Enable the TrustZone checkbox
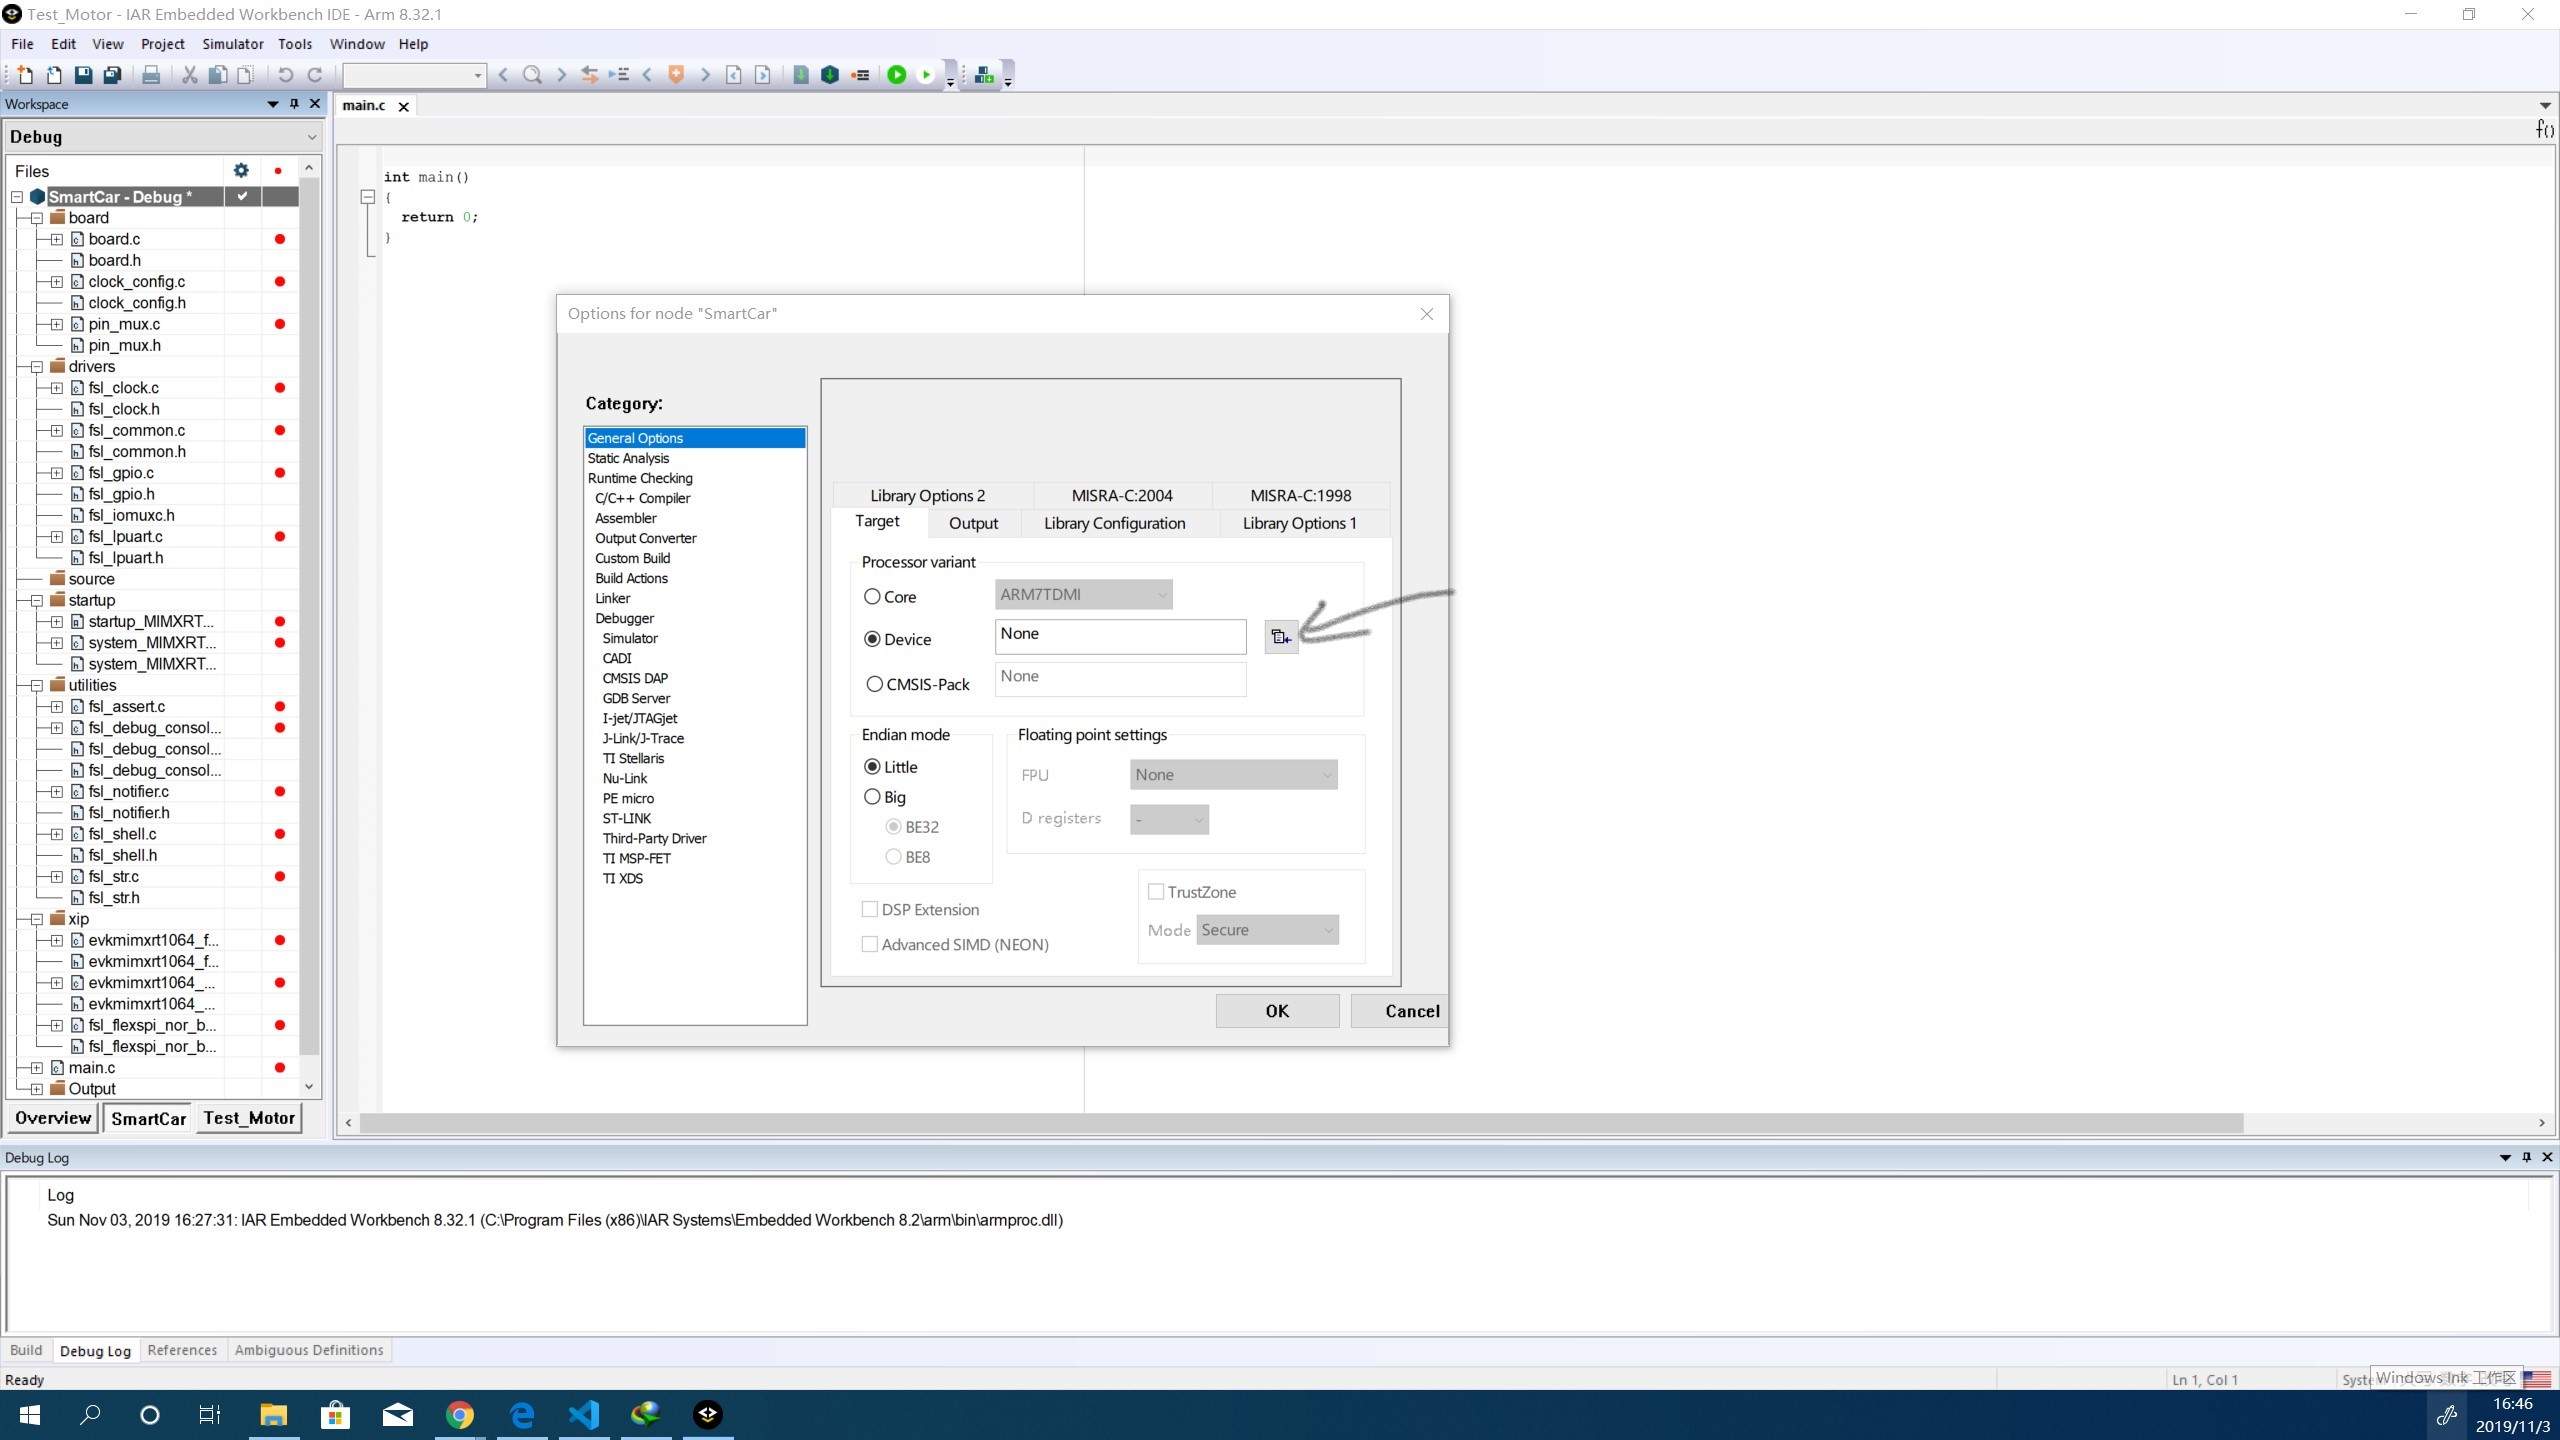Screen dimensions: 2560x1440 pos(1156,891)
